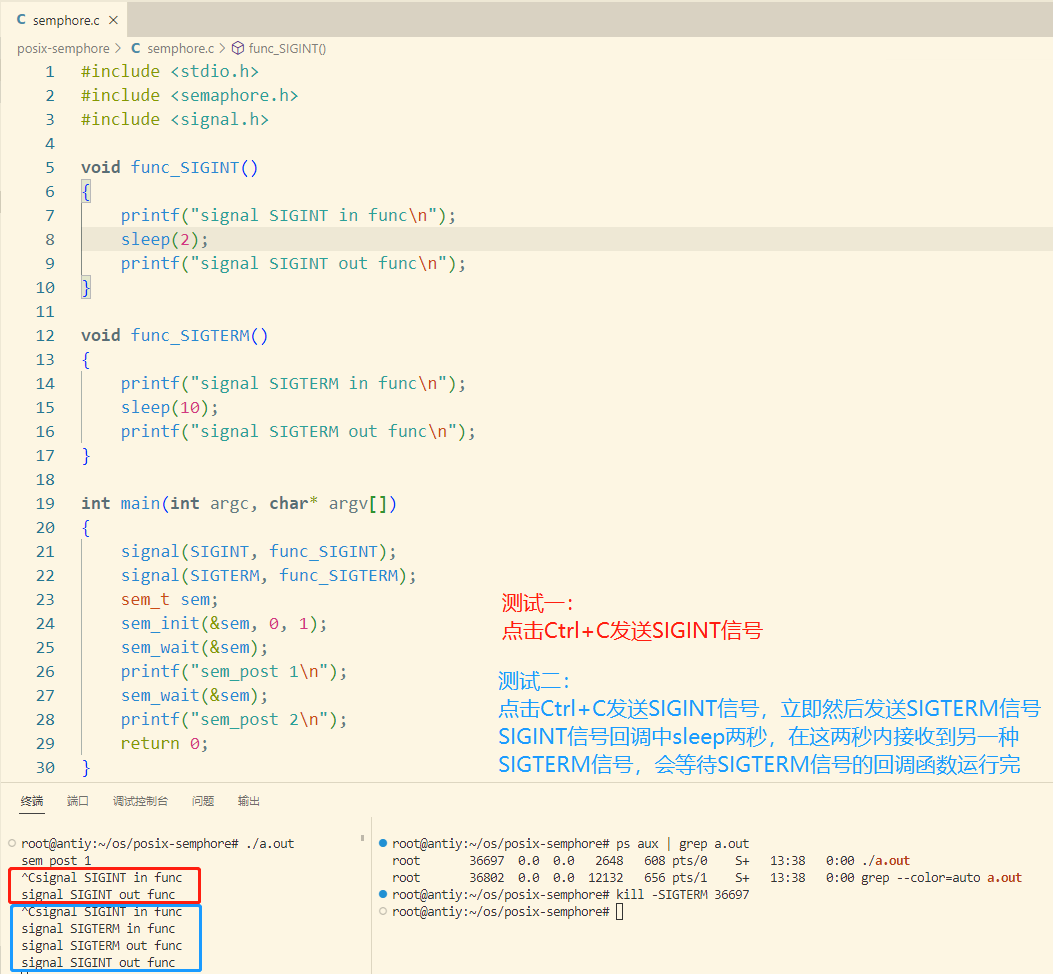
Task: Click the C language icon in the breadcrumb
Action: (136, 48)
